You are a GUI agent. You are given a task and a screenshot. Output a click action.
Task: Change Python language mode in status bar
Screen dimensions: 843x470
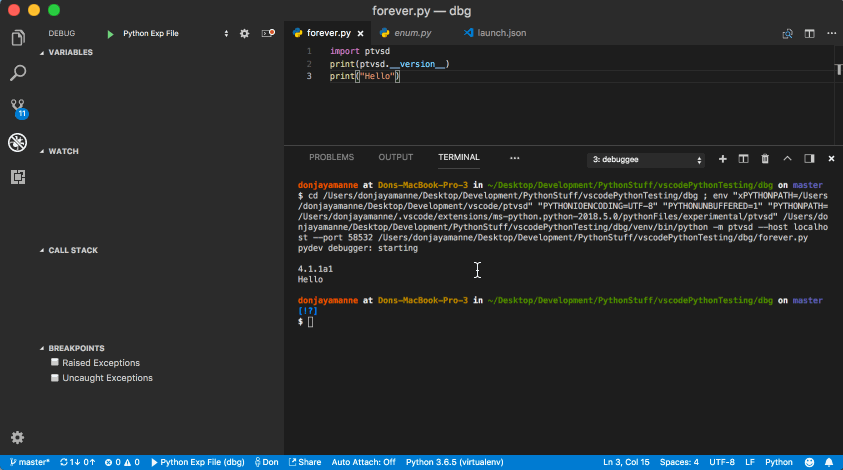click(x=778, y=462)
